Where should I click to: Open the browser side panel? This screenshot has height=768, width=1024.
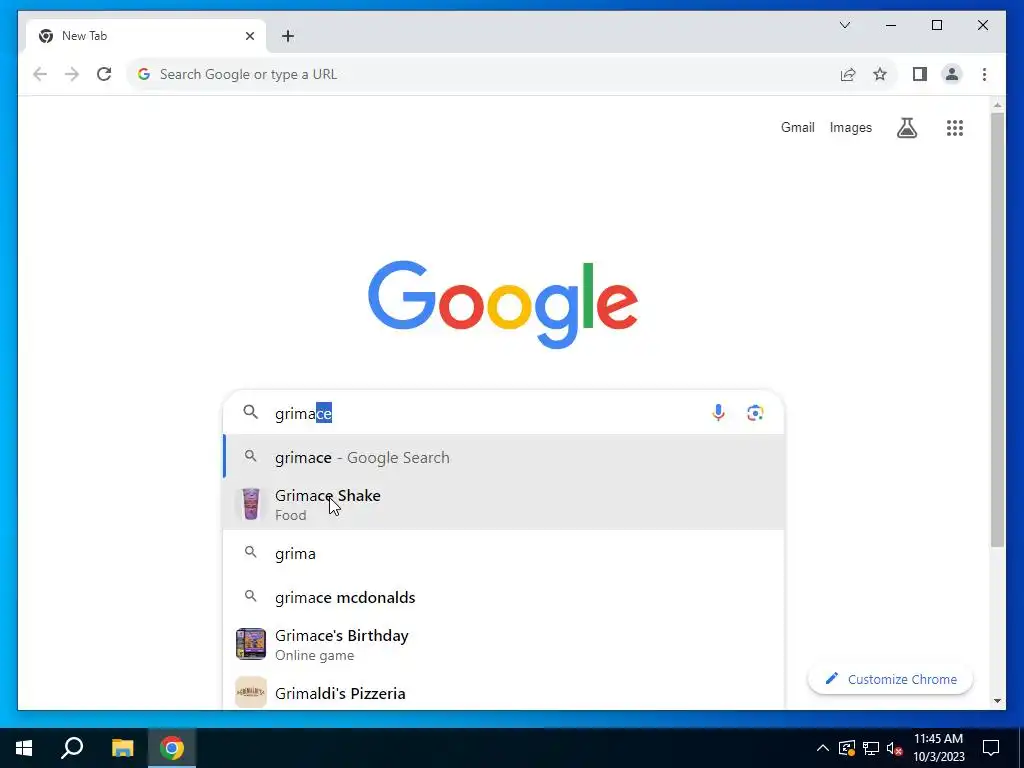pos(920,74)
